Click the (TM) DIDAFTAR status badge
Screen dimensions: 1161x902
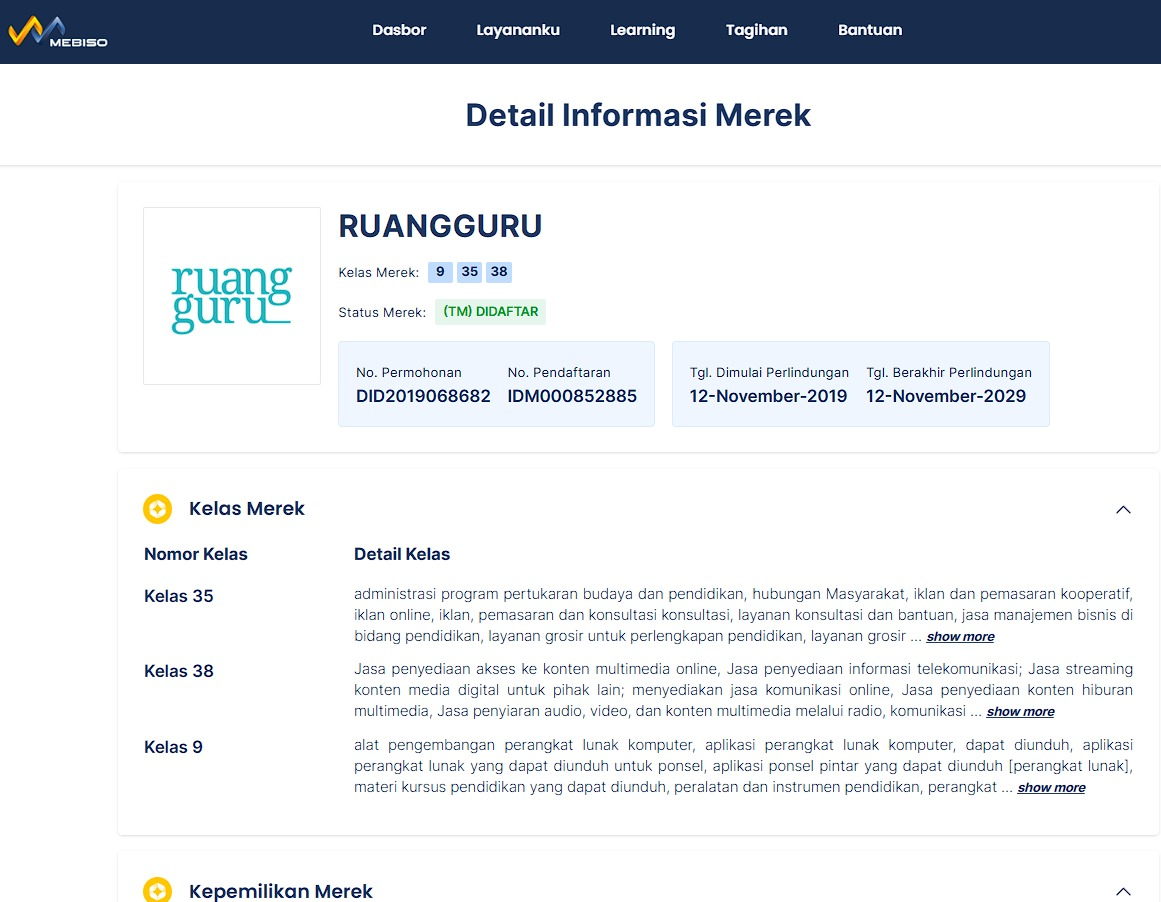point(490,312)
